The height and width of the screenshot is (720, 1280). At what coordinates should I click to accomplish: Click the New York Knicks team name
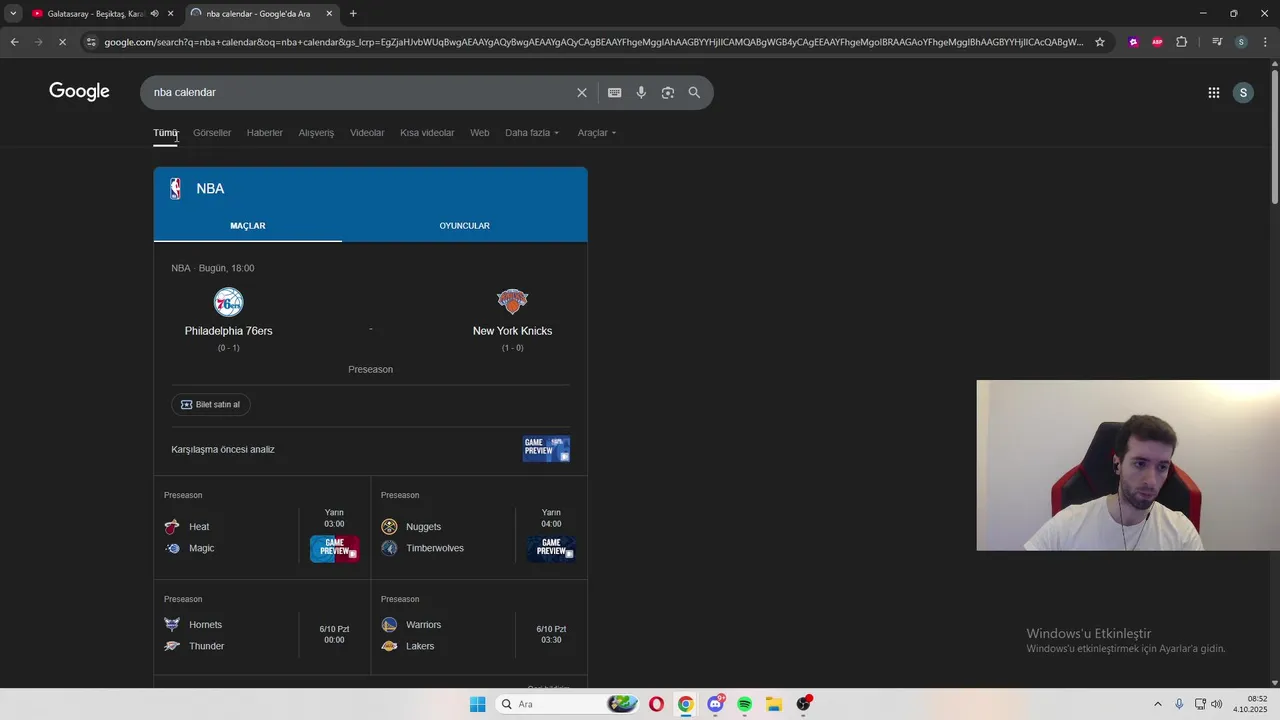(x=512, y=331)
